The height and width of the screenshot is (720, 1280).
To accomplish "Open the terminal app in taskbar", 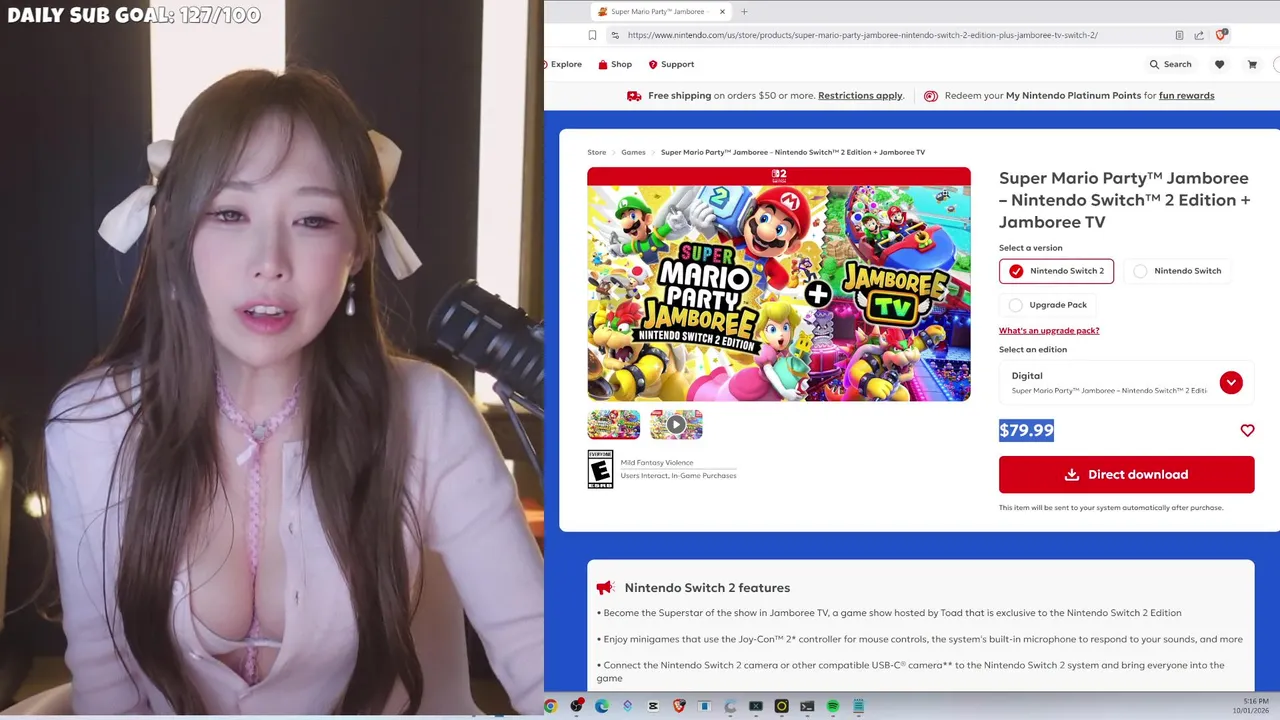I will tap(807, 706).
